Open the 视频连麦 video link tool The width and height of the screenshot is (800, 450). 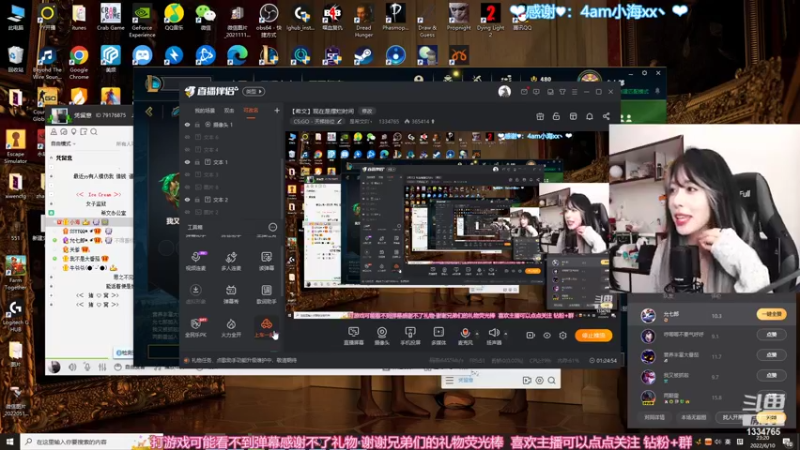tap(195, 260)
